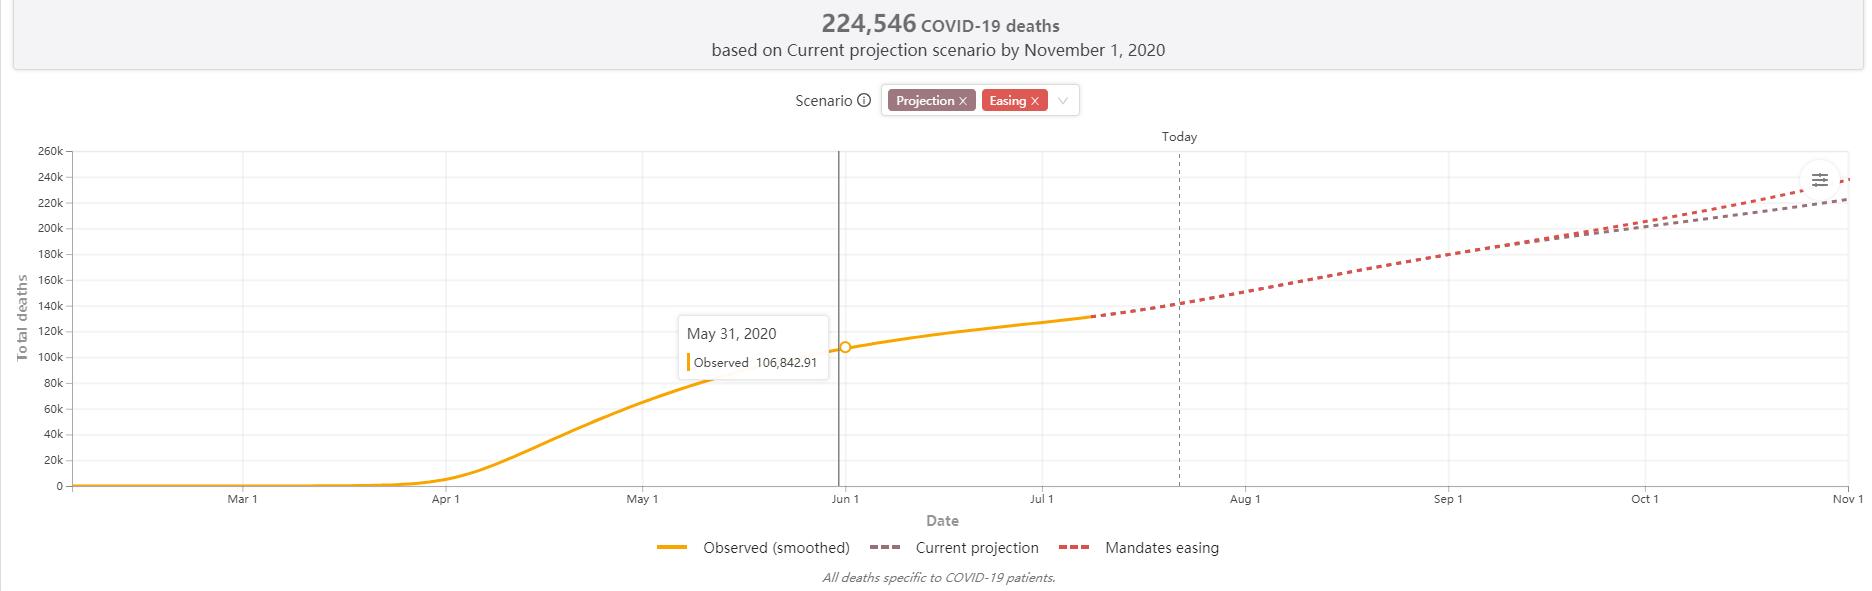
Task: Click the Today marker label above chart
Action: point(1179,137)
